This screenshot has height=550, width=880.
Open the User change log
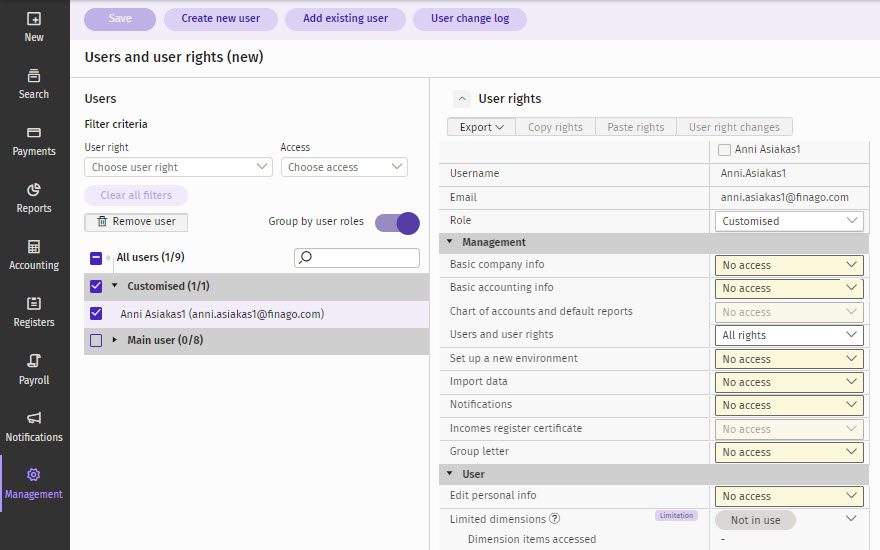click(x=470, y=19)
